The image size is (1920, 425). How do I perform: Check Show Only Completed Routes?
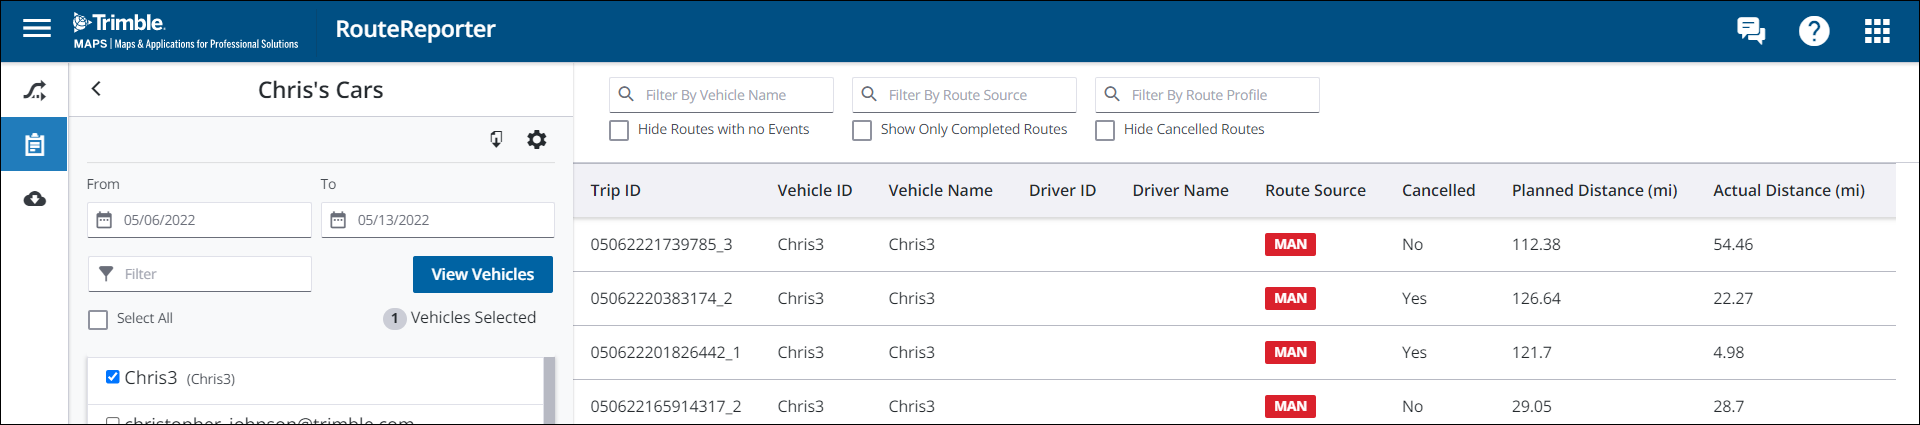point(862,130)
